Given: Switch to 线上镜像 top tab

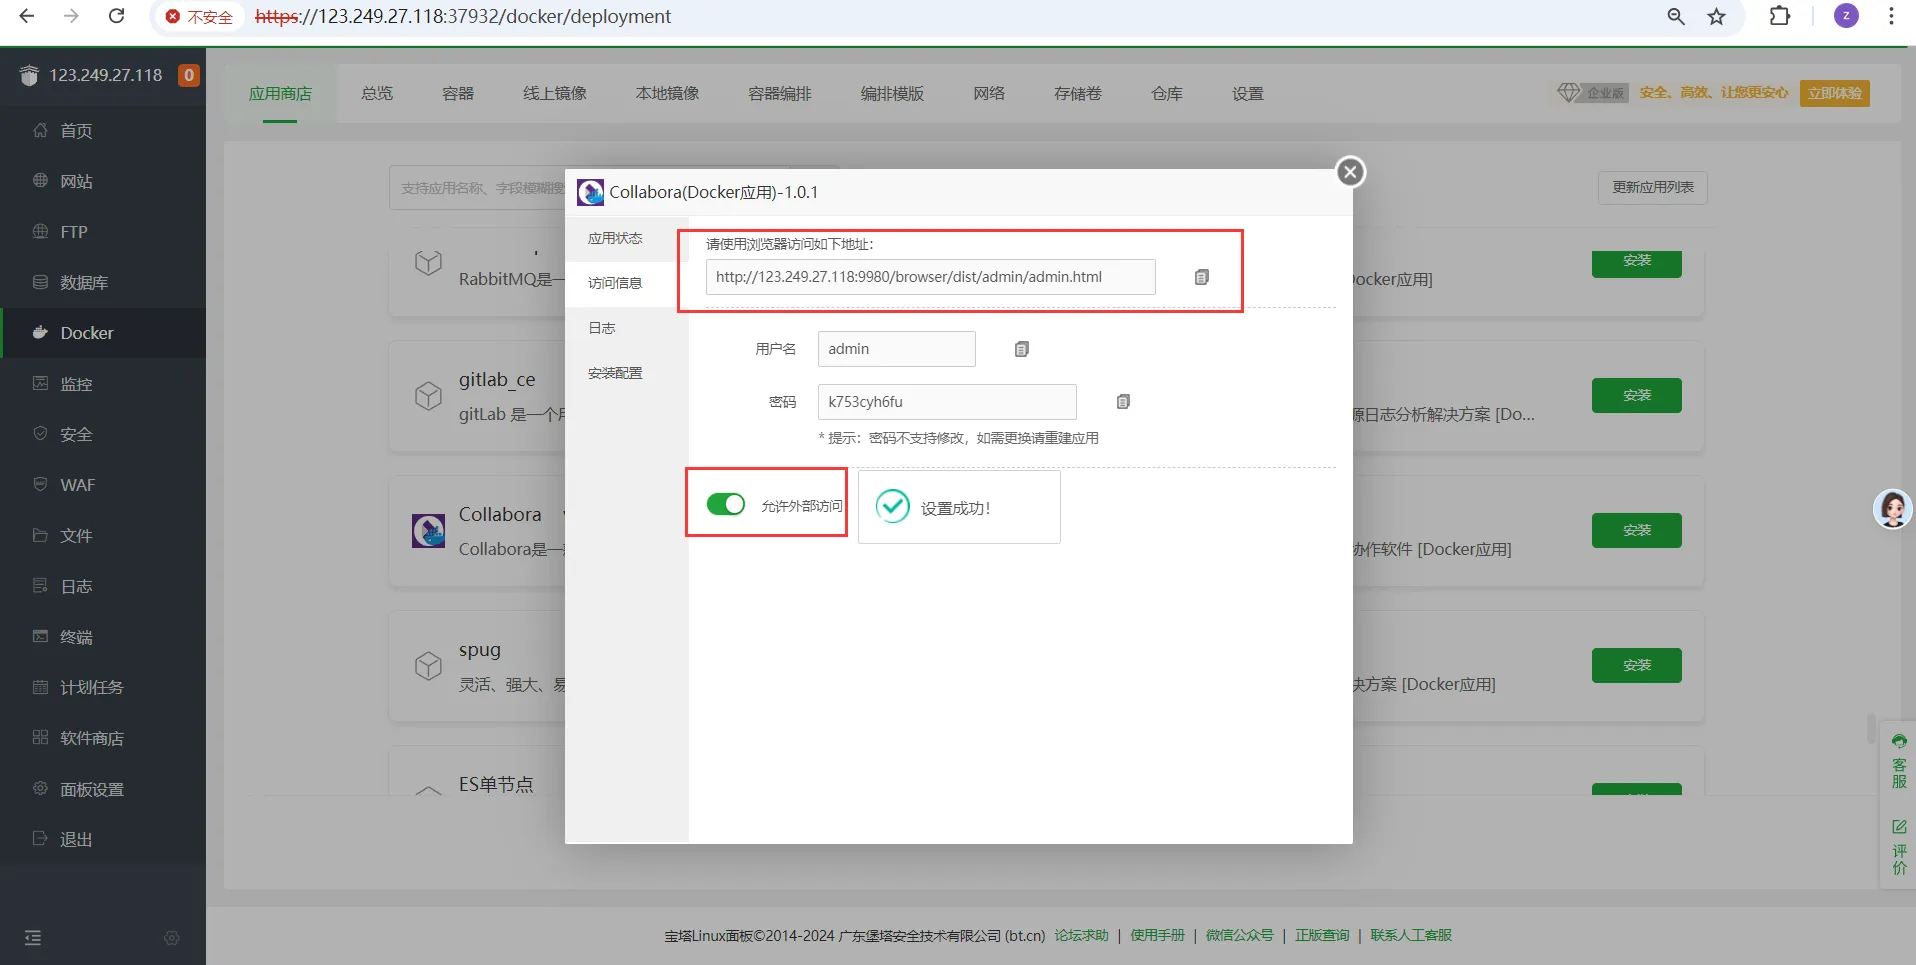Looking at the screenshot, I should click(x=555, y=94).
